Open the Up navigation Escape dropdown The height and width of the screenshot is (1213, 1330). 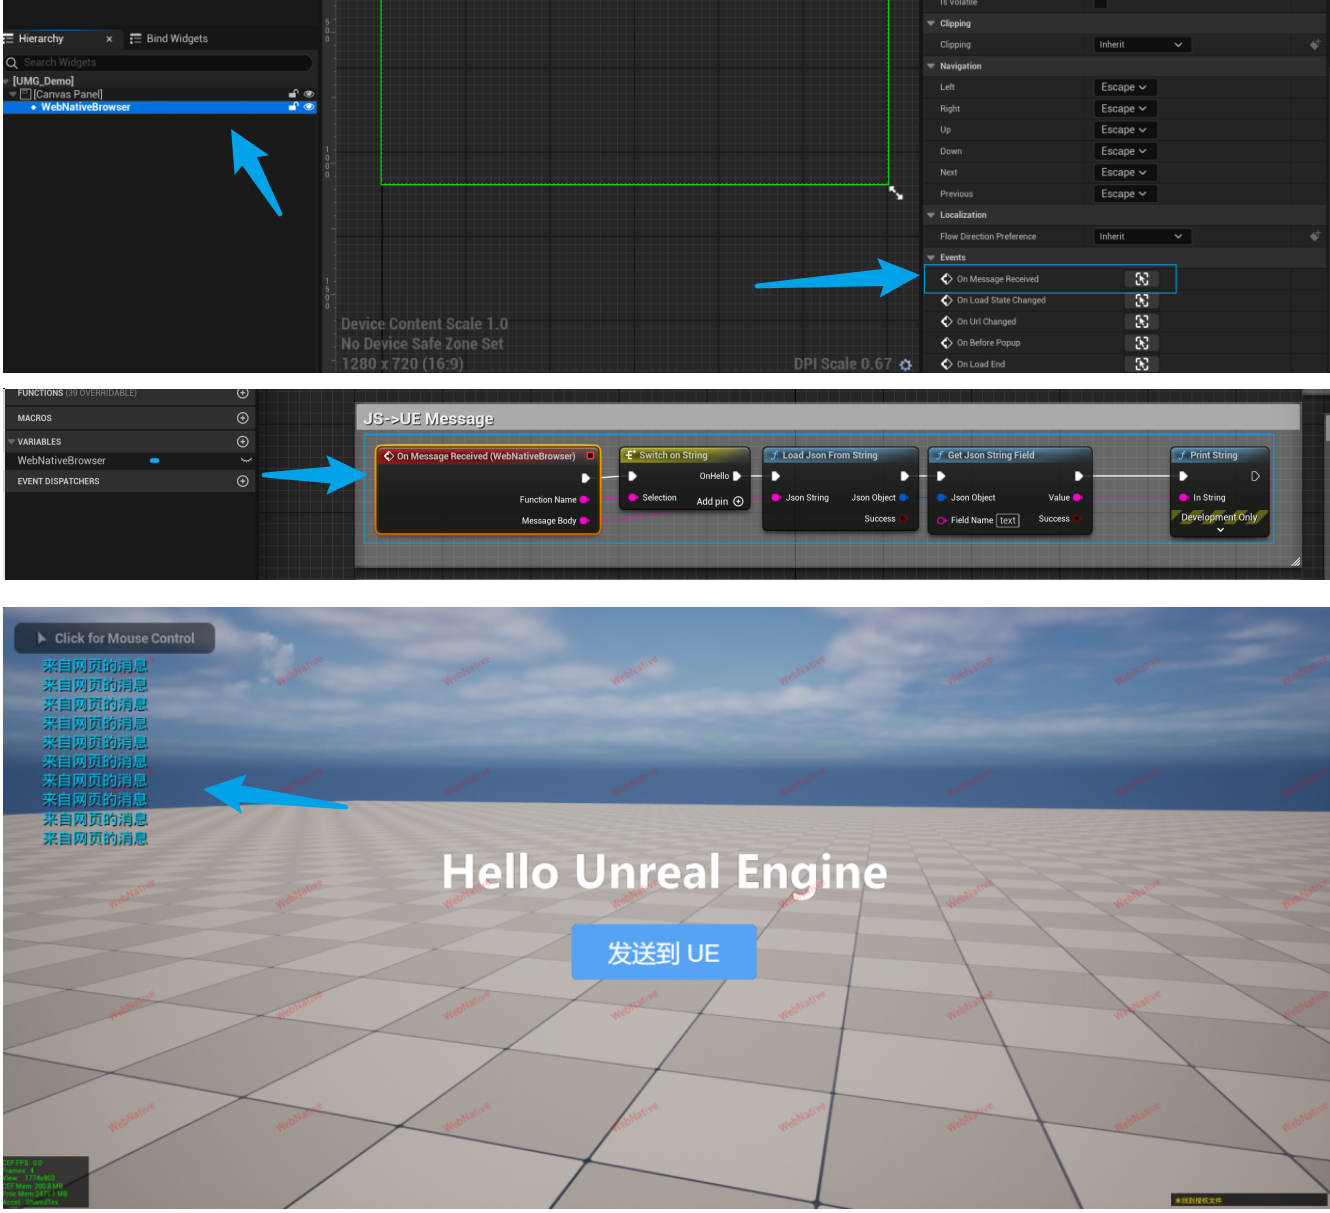pos(1124,130)
